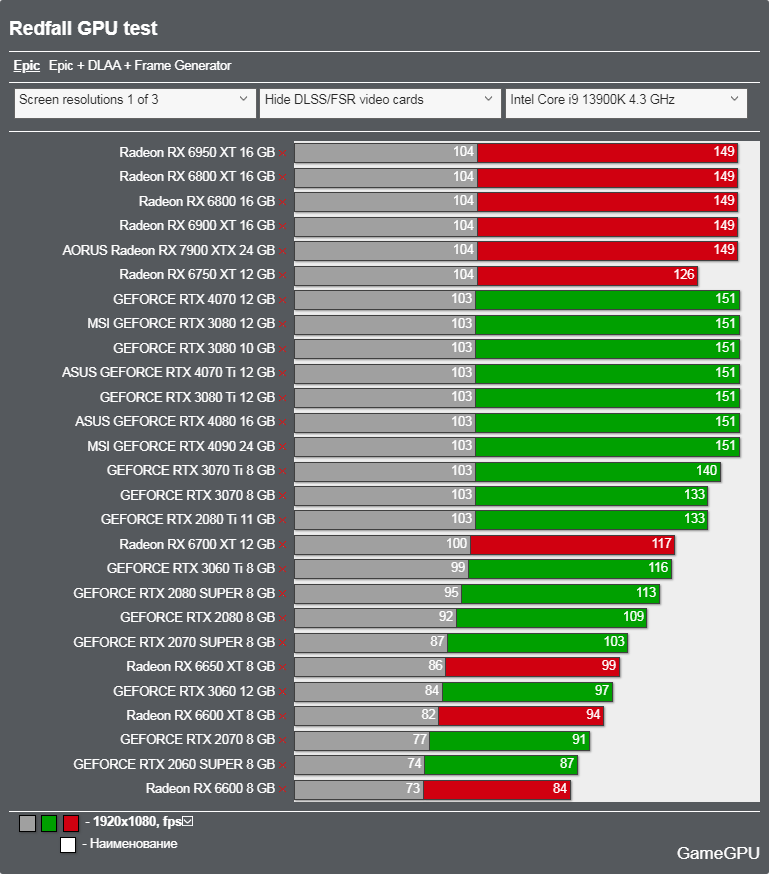Click the Radeon RX 6950 XT 16 GB label
769x874 pixels.
coord(197,152)
